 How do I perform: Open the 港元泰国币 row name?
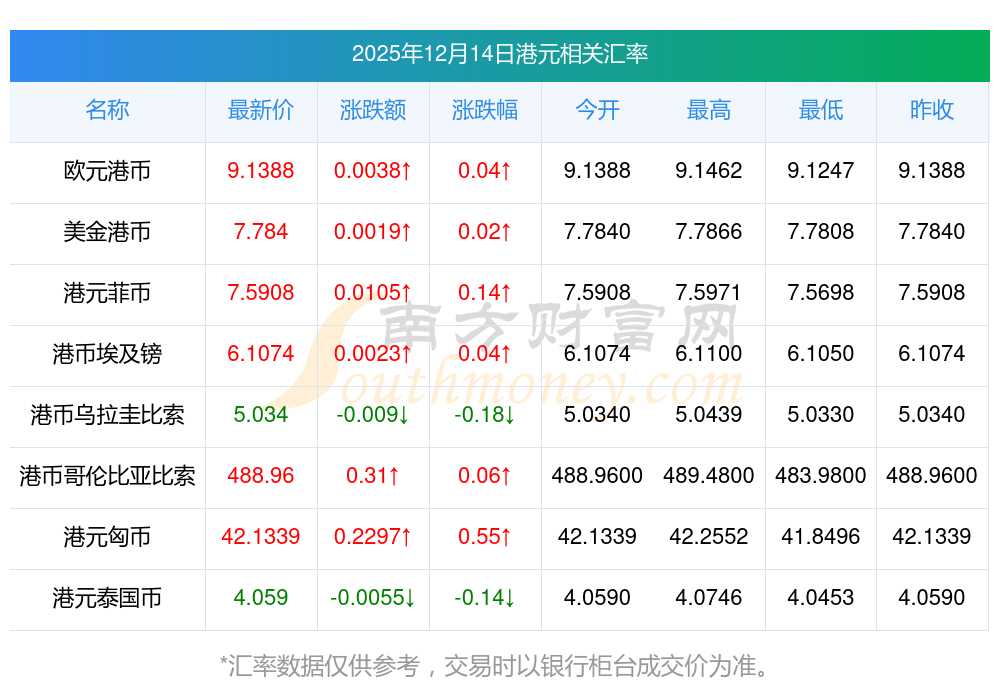pos(107,598)
